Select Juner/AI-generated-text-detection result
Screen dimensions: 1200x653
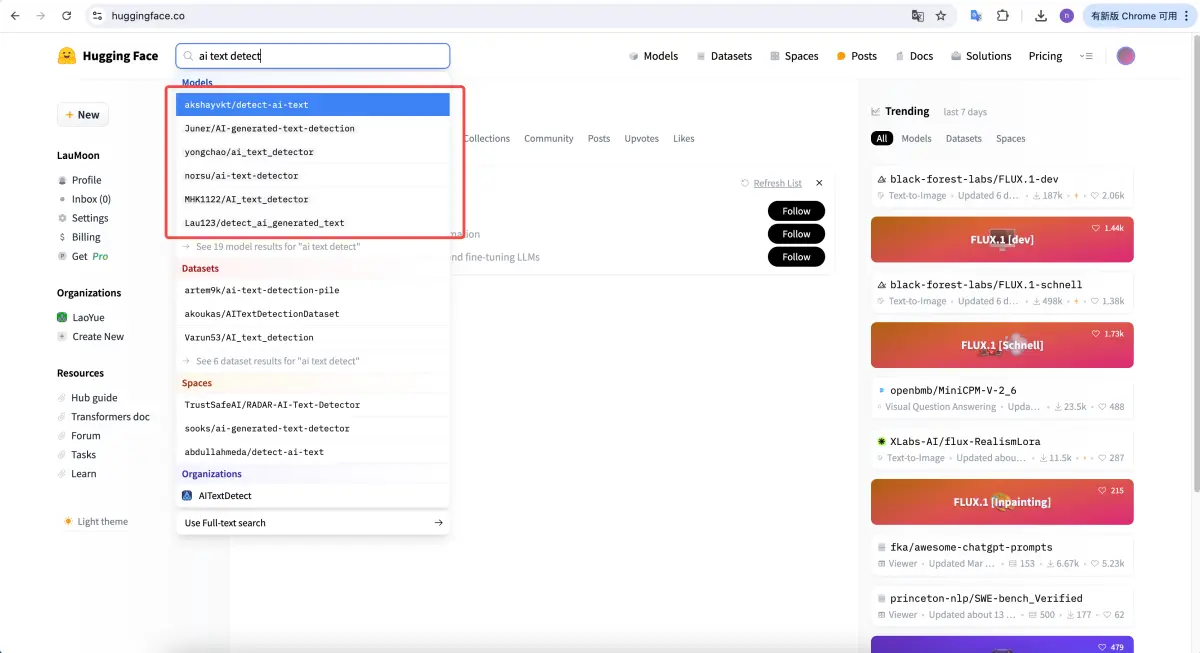pos(313,128)
